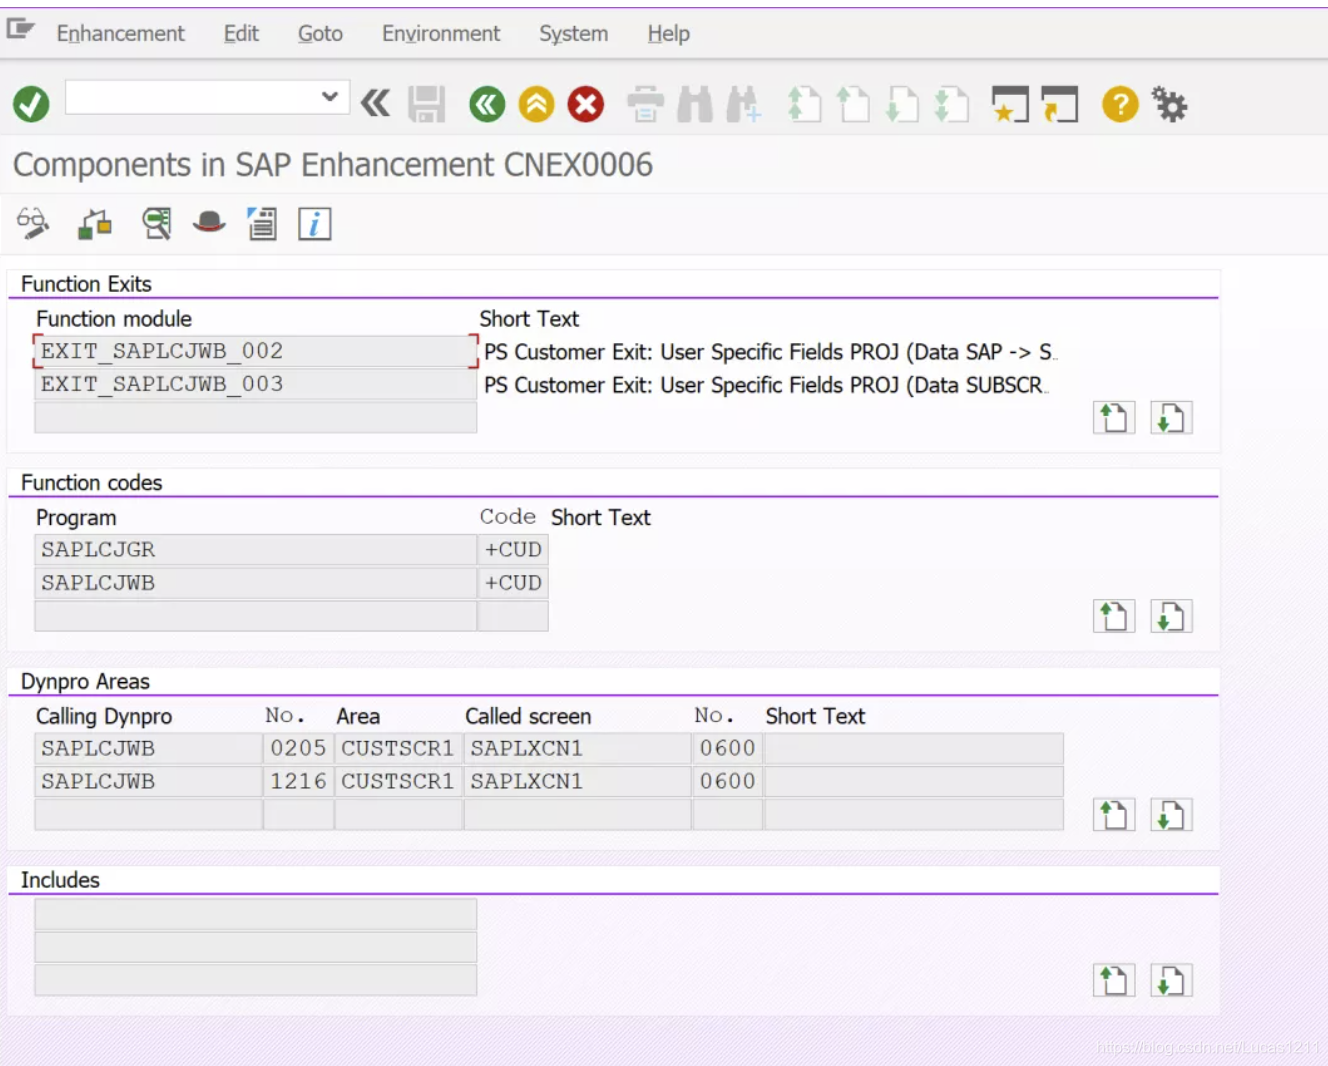This screenshot has width=1328, height=1066.
Task: Select CUSTSCR1 area in 0205 row
Action: 399,748
